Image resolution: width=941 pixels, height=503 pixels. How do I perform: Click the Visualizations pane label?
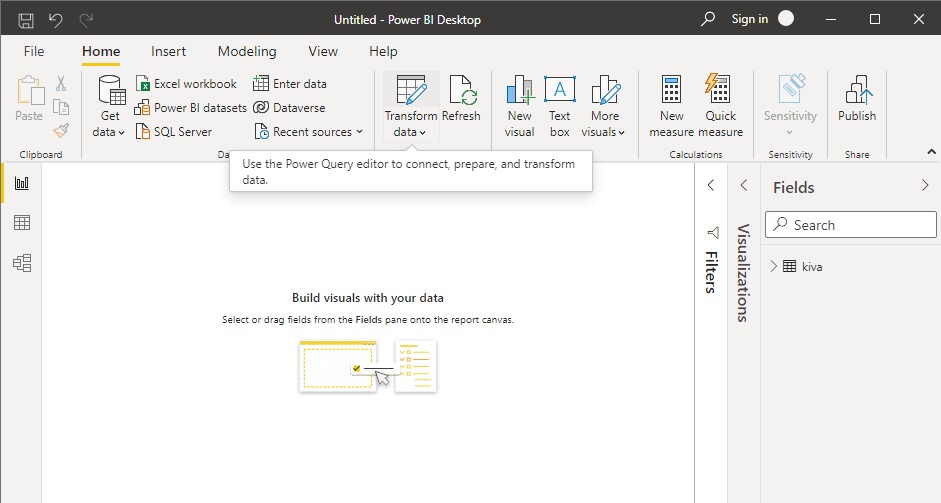(744, 273)
